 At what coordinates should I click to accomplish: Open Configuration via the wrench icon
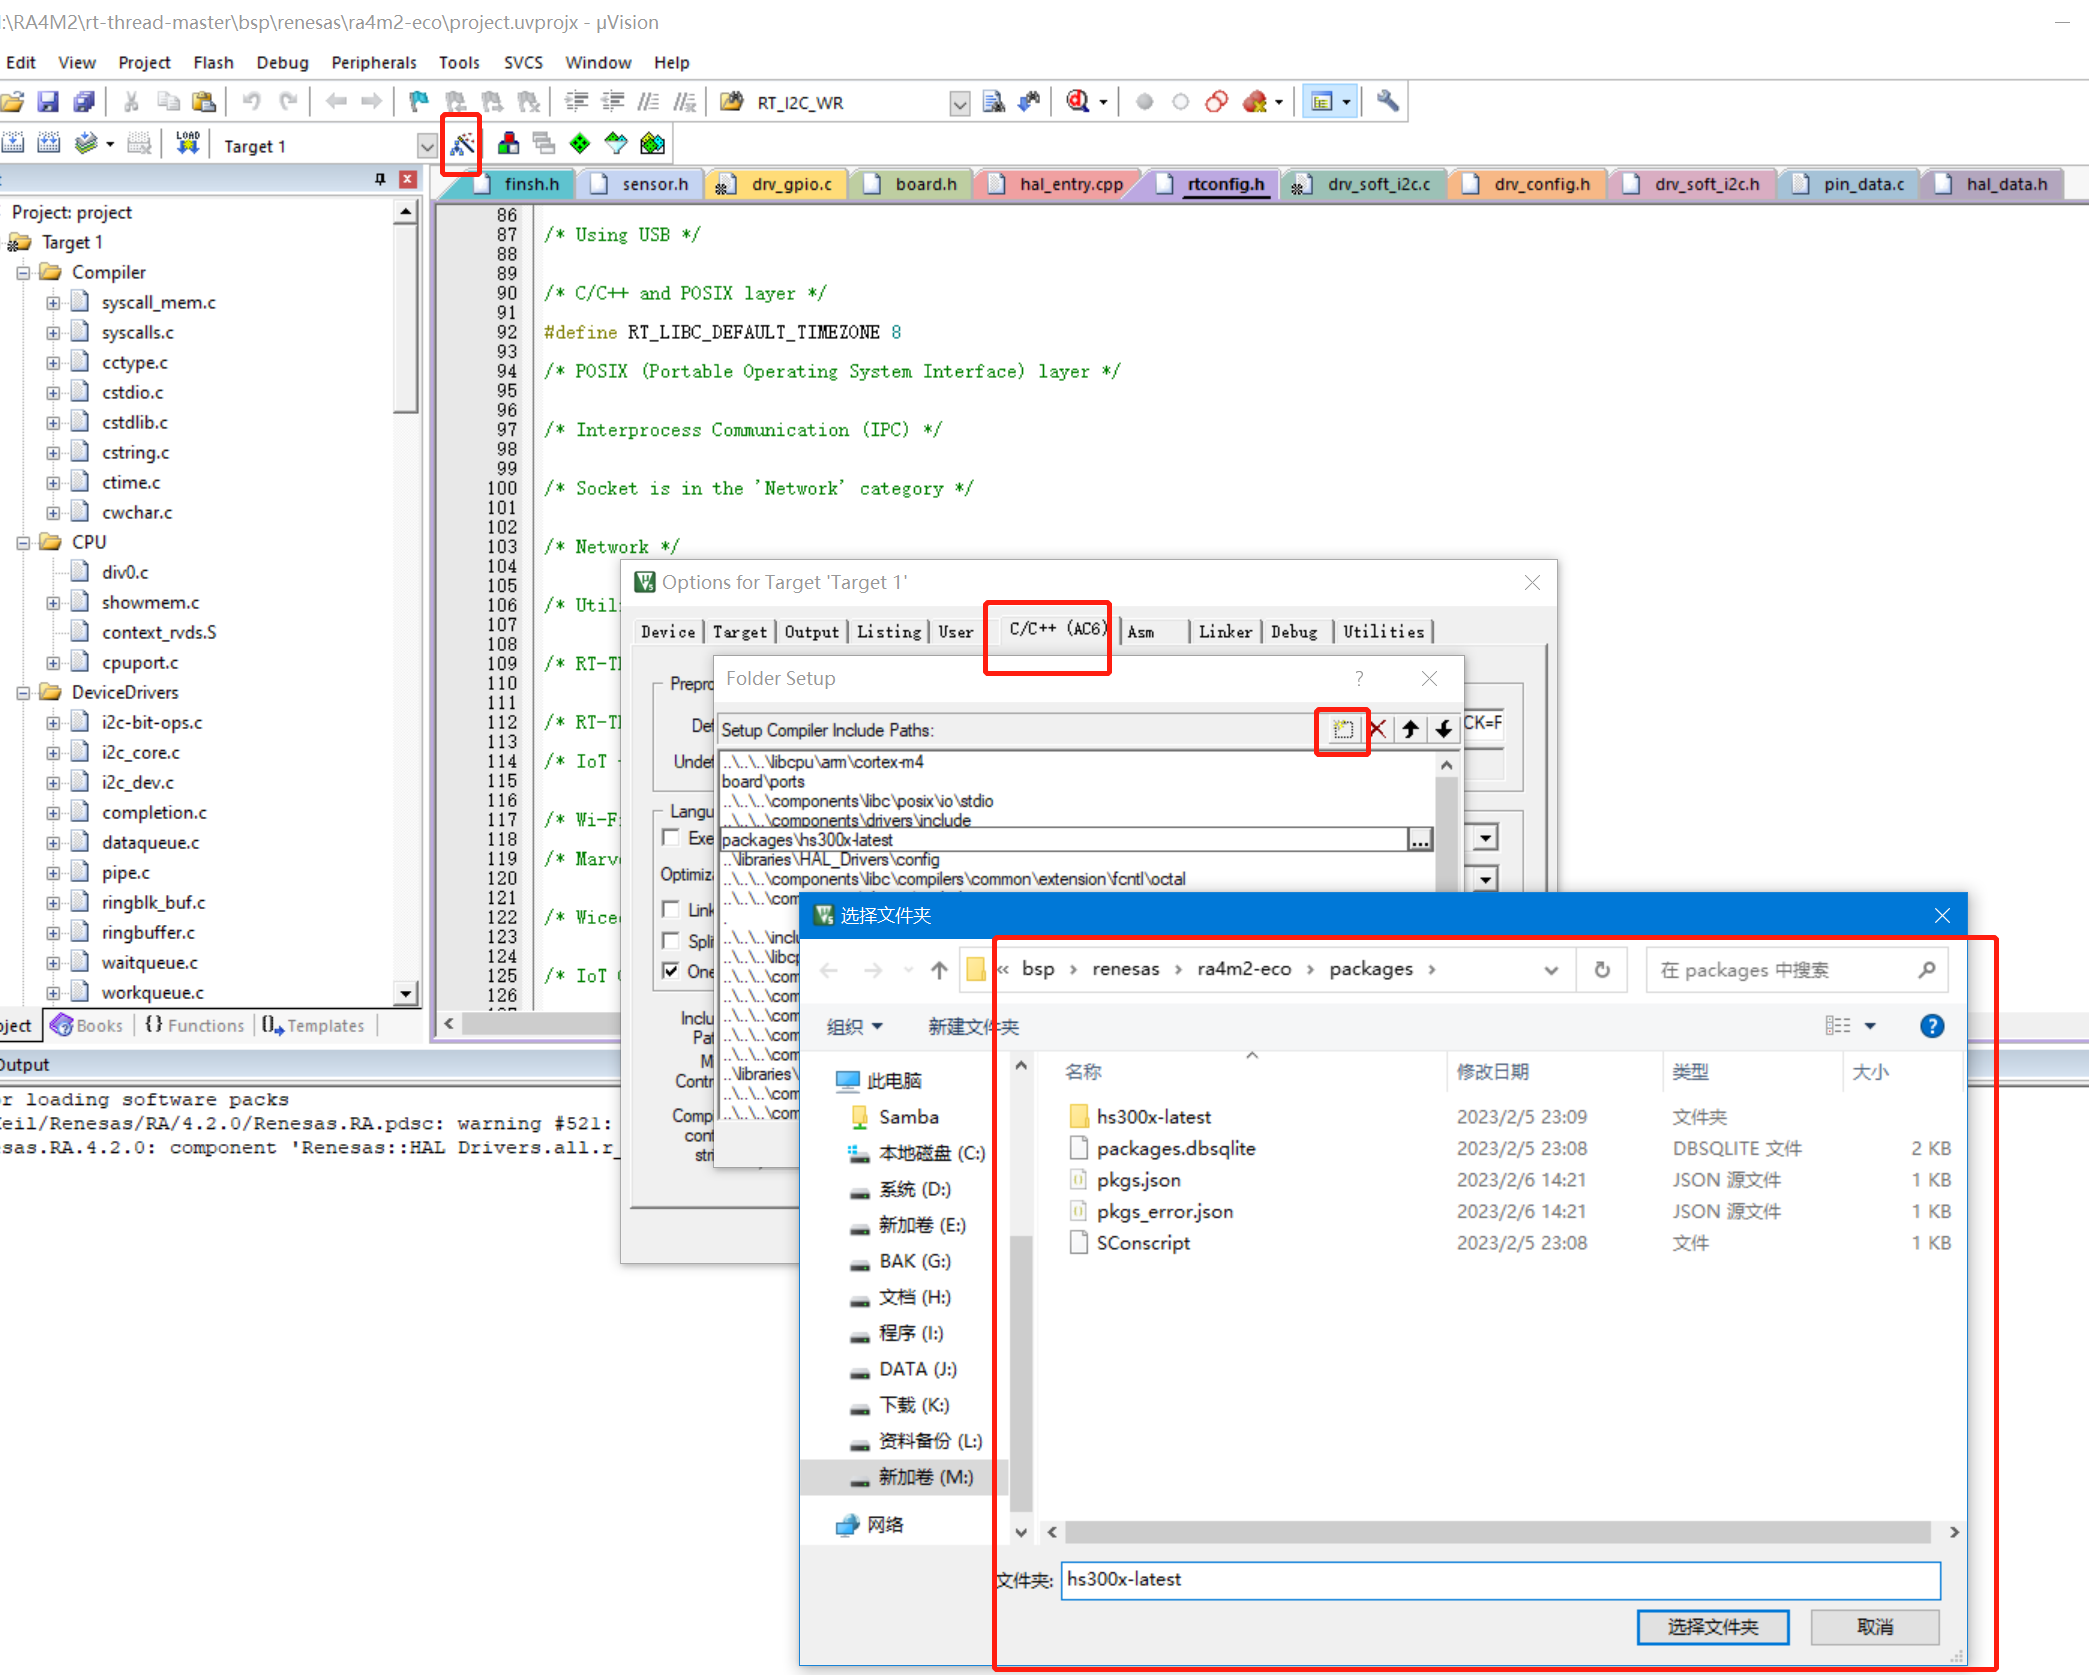1387,101
